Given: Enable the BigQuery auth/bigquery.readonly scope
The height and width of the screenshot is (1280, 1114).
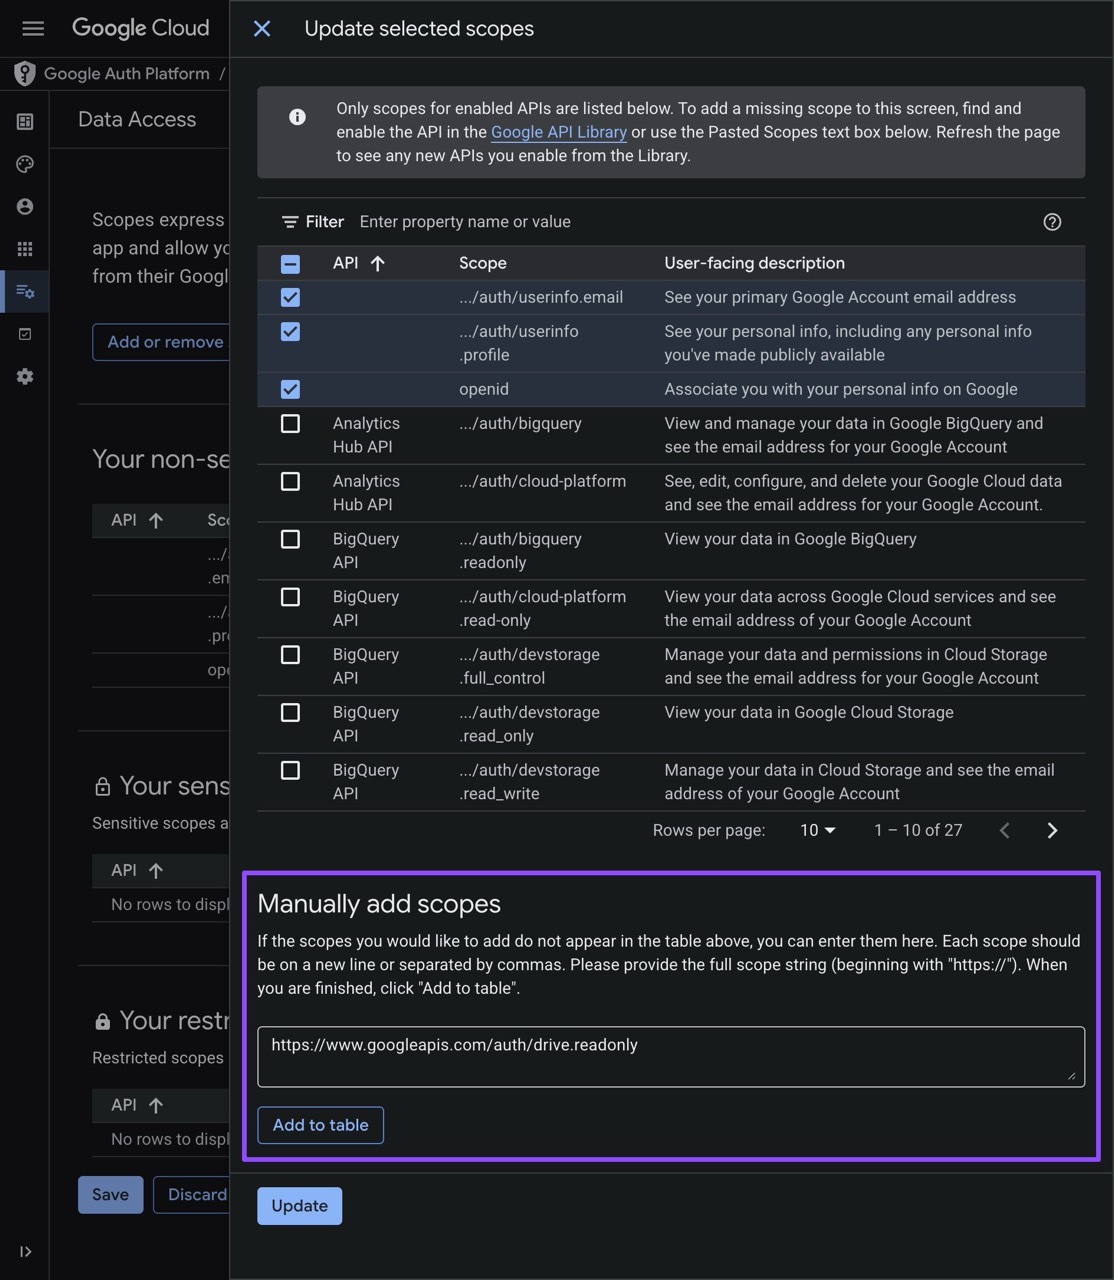Looking at the screenshot, I should 290,539.
